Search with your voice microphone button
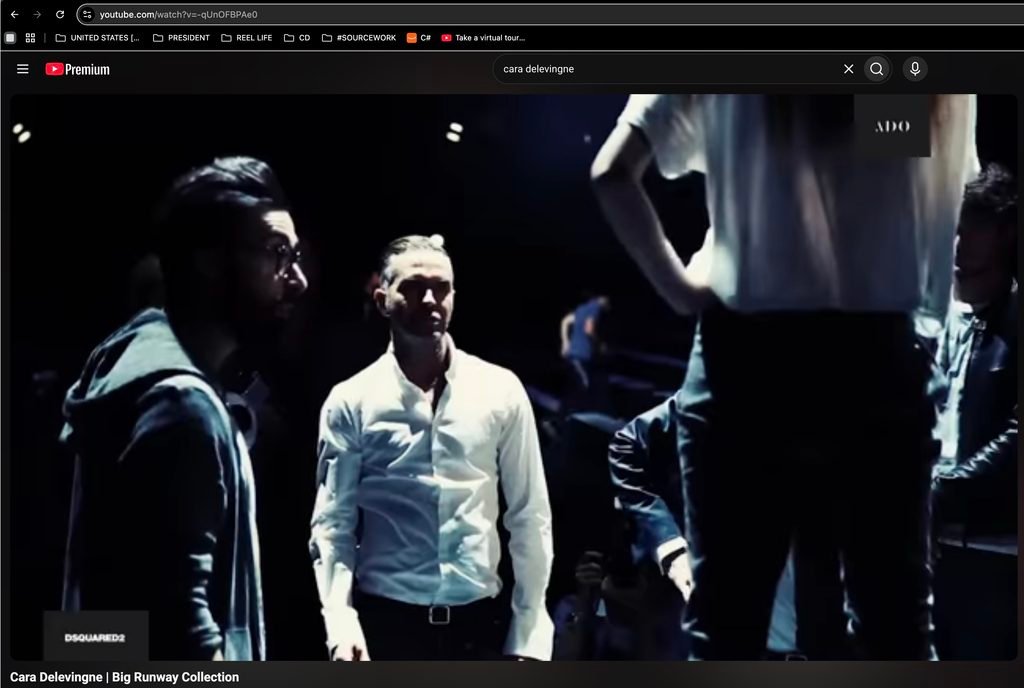The image size is (1024, 688). tap(915, 69)
